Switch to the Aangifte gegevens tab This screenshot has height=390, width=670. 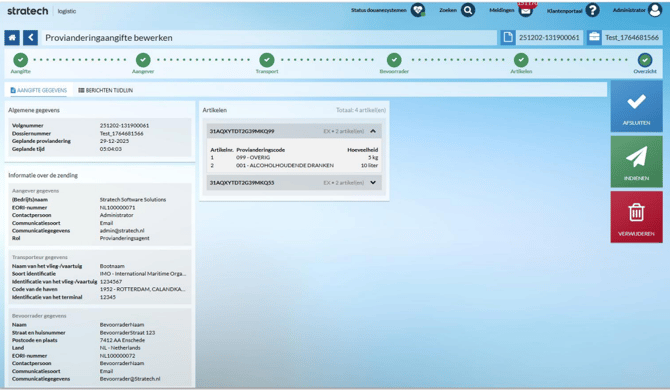coord(39,90)
